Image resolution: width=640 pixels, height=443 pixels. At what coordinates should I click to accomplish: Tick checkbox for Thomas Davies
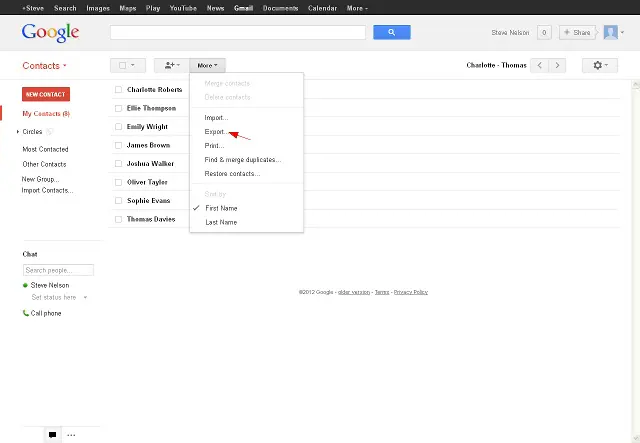(x=118, y=219)
